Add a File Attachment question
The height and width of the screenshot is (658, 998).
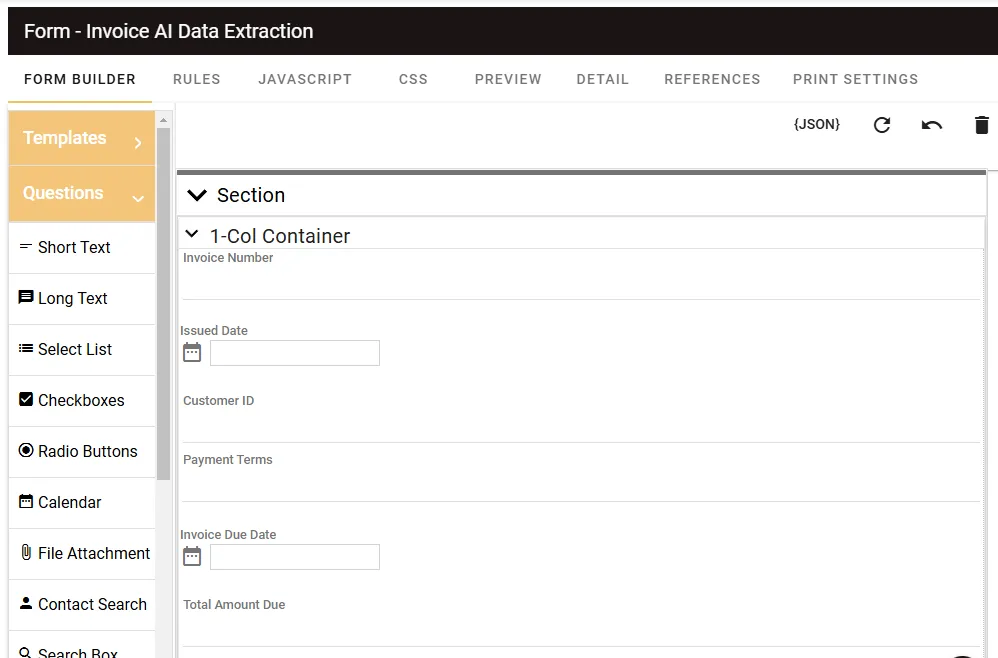pos(83,553)
